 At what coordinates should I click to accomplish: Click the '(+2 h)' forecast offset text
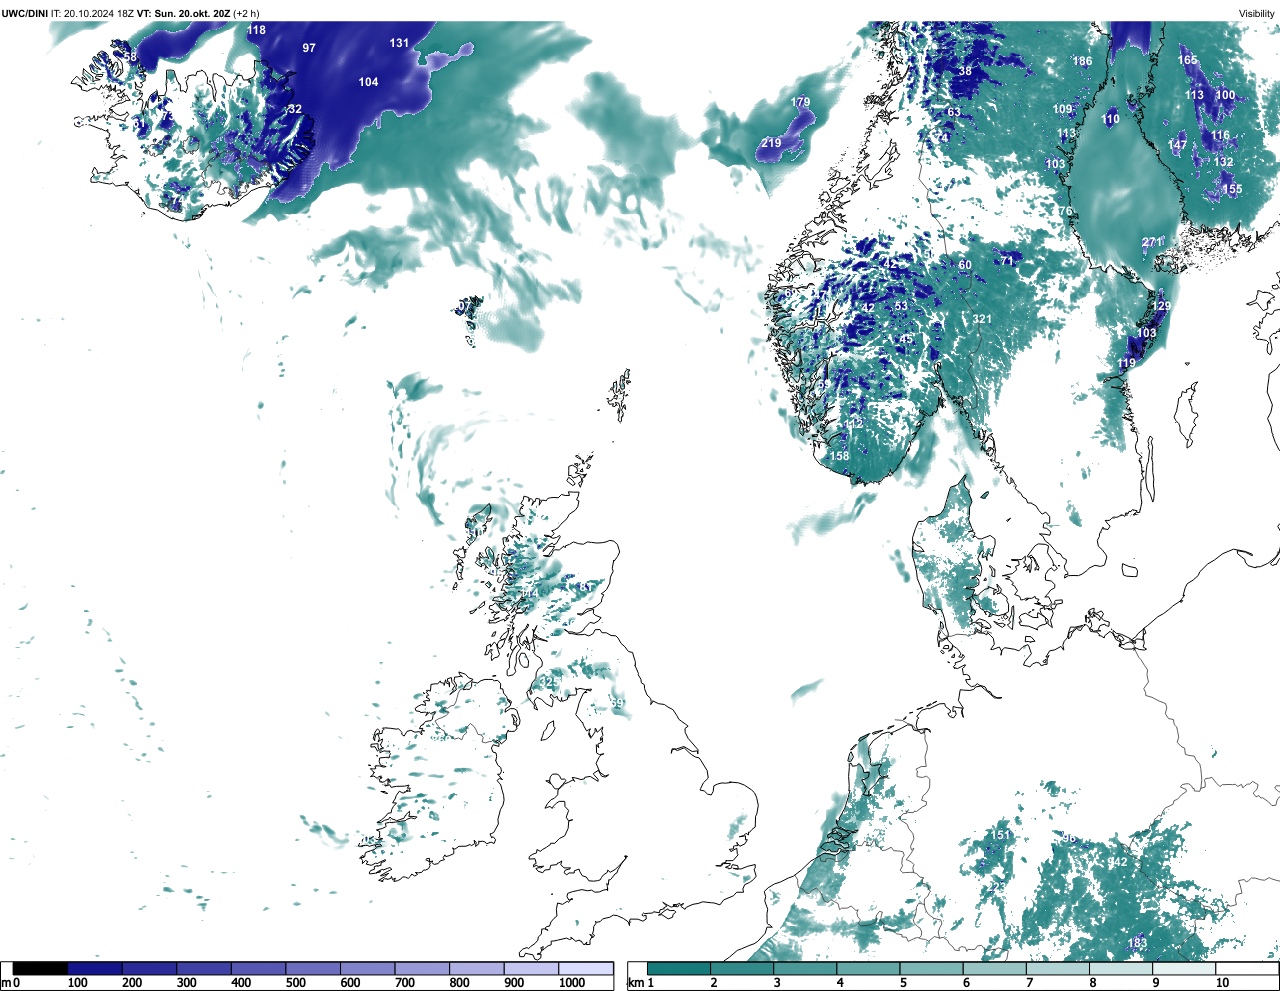pos(247,13)
